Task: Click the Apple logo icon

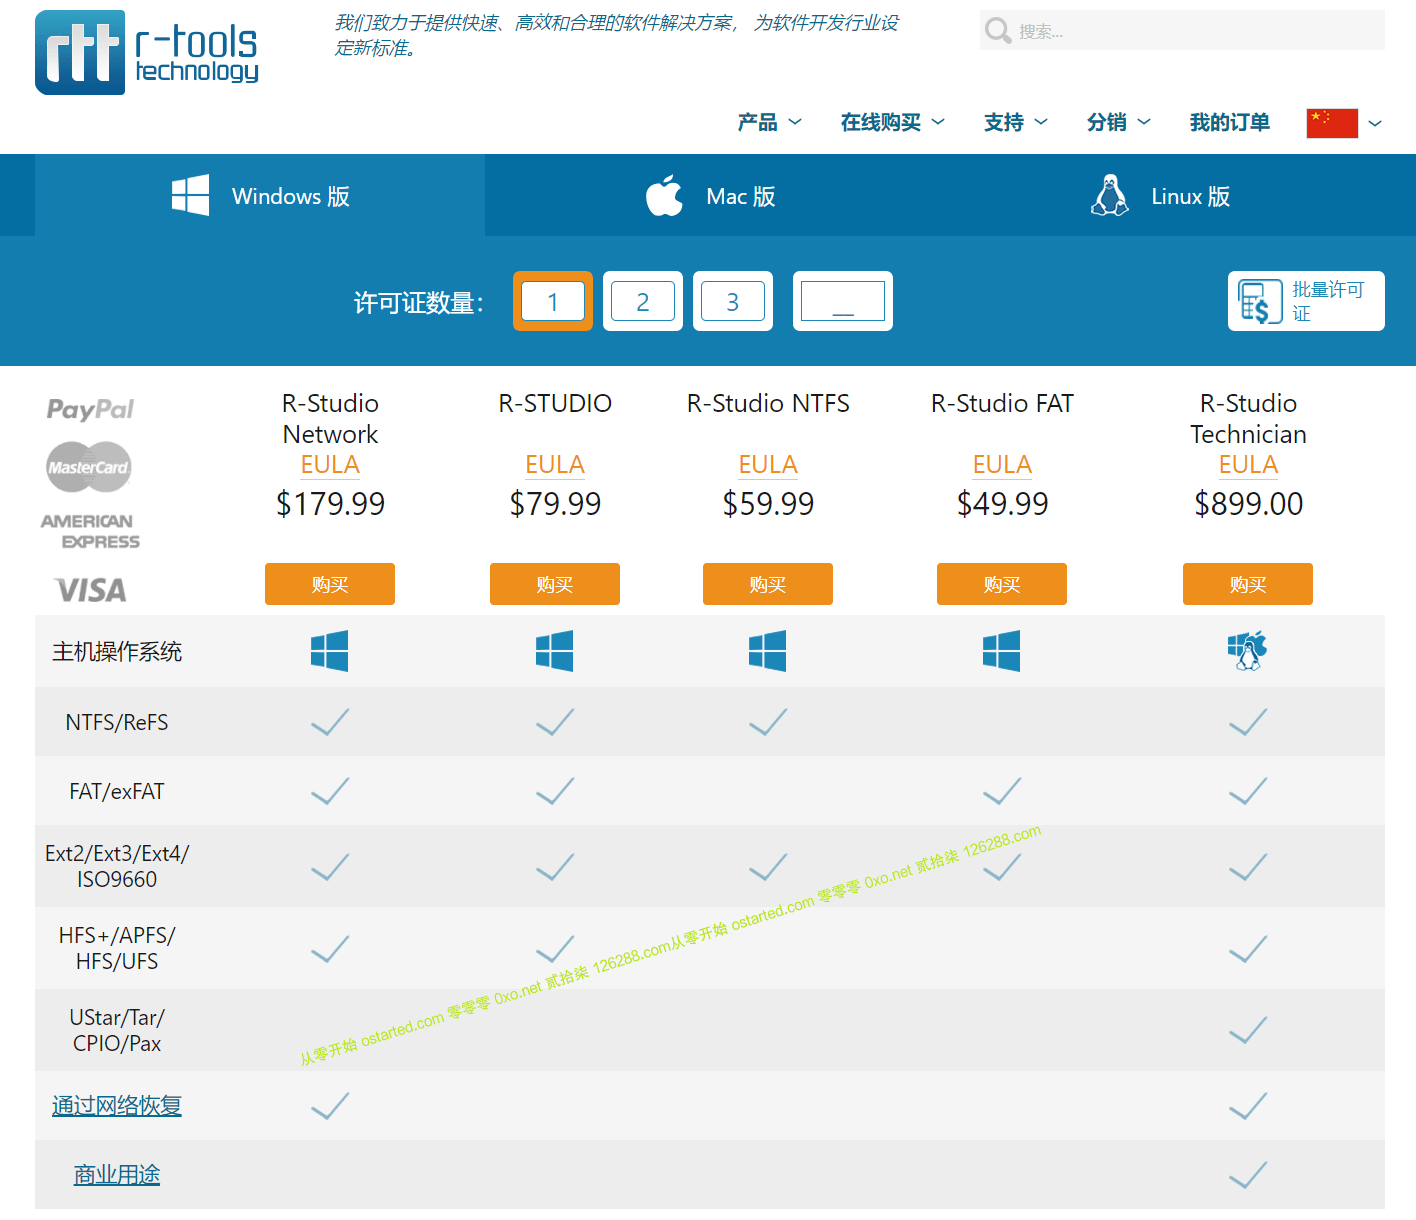Action: point(664,195)
